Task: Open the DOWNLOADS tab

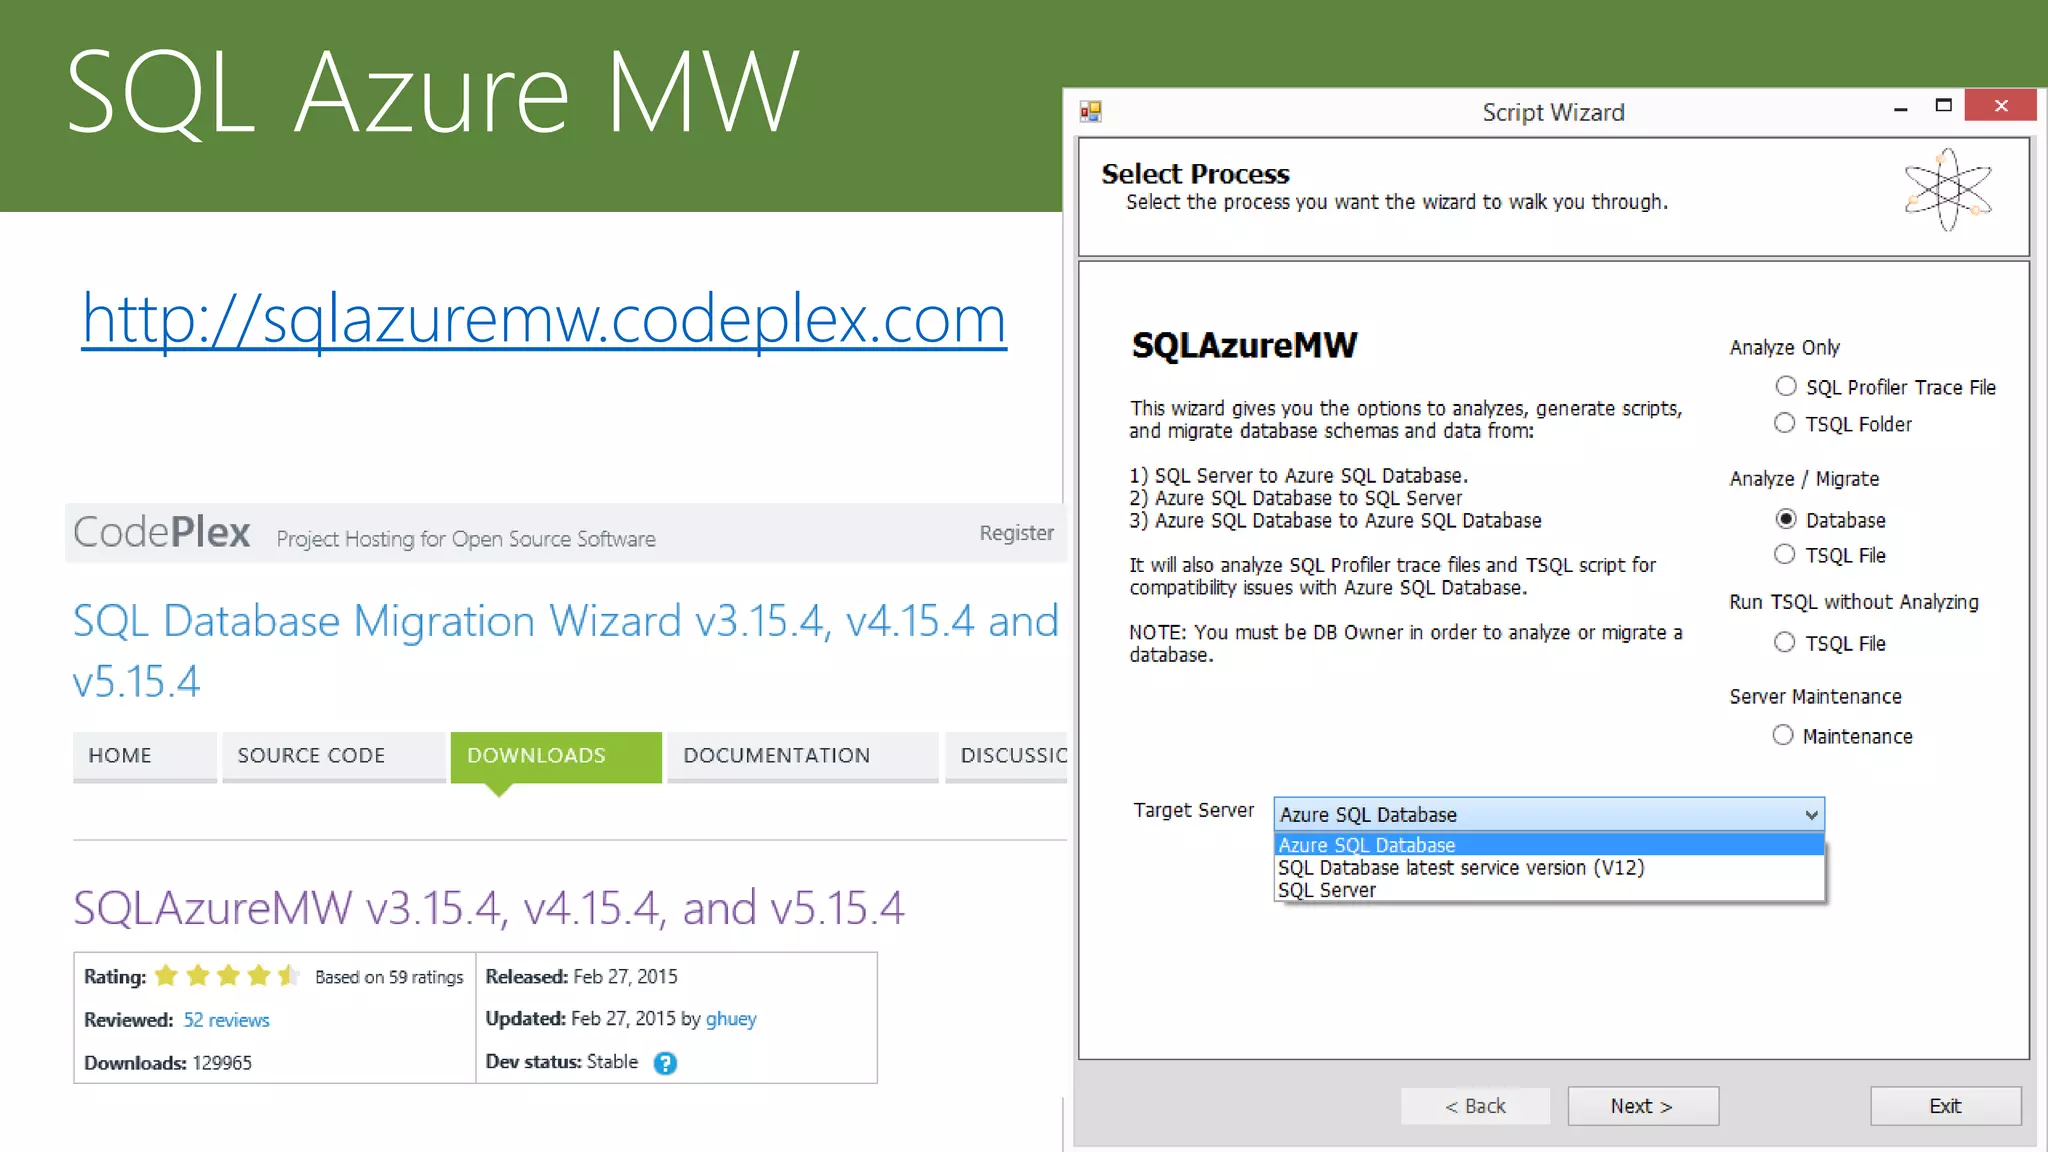Action: click(556, 756)
